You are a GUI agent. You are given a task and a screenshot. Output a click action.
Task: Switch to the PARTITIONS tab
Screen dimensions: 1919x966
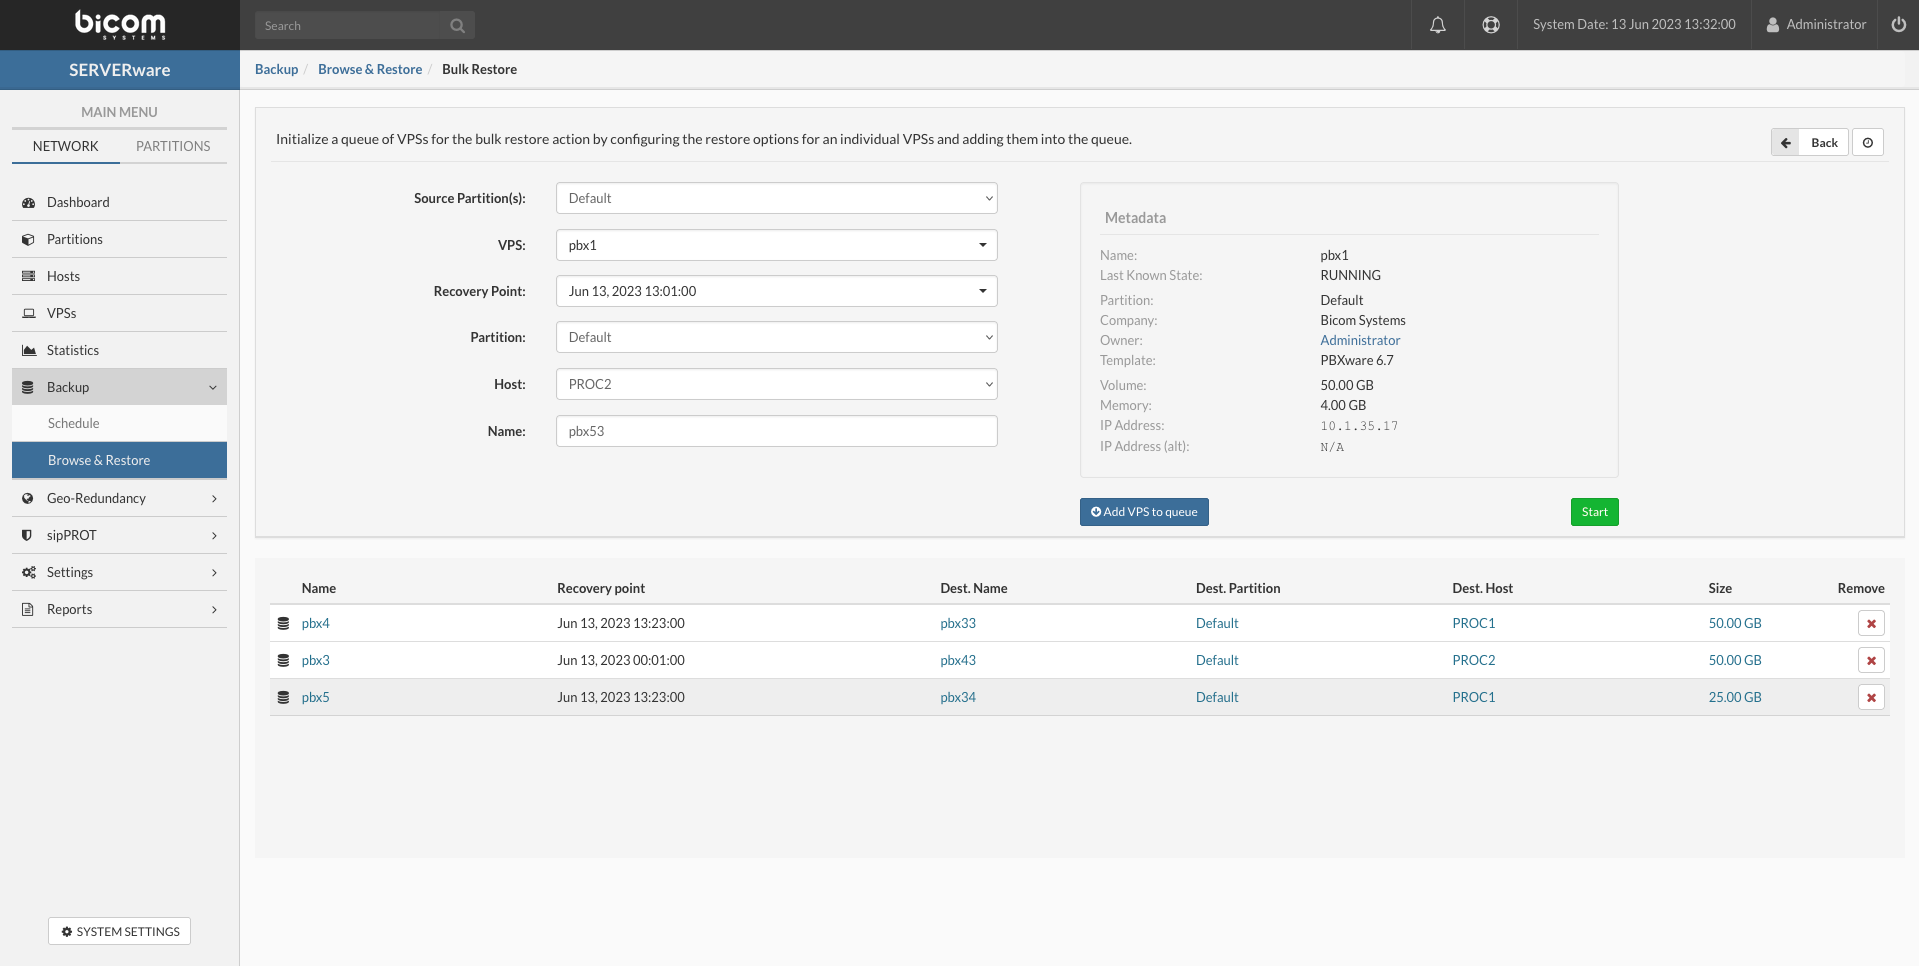pyautogui.click(x=173, y=146)
